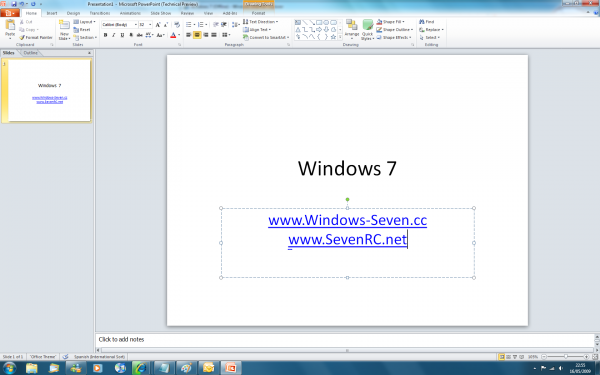Click the www.Windows-Seven.cc hyperlink on slide

coord(347,220)
